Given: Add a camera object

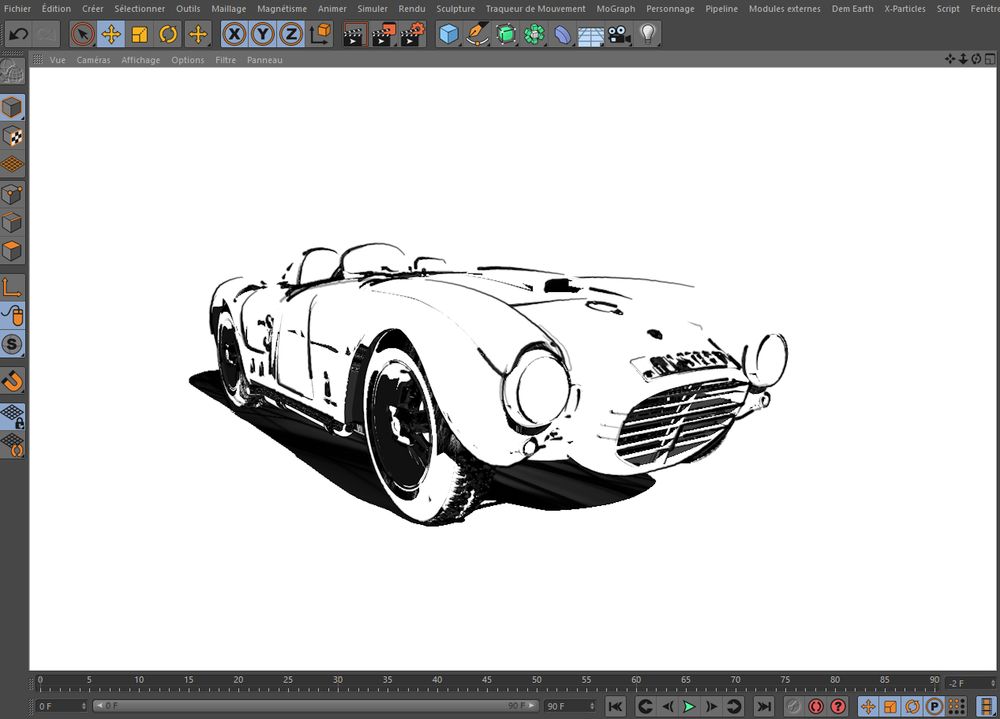Looking at the screenshot, I should point(619,34).
